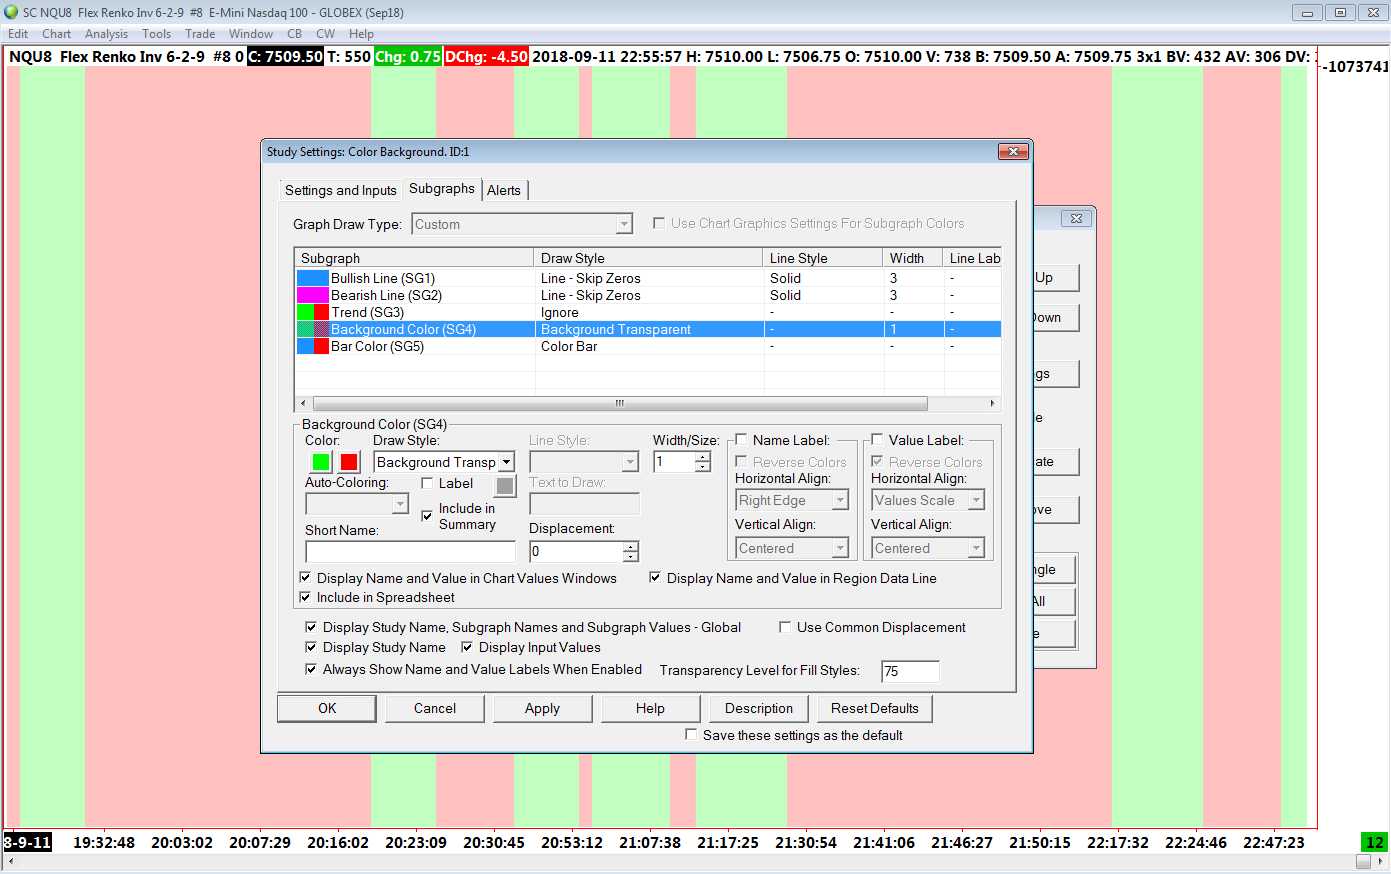Enable Save these settings as the default
This screenshot has height=874, width=1391.
tap(691, 735)
